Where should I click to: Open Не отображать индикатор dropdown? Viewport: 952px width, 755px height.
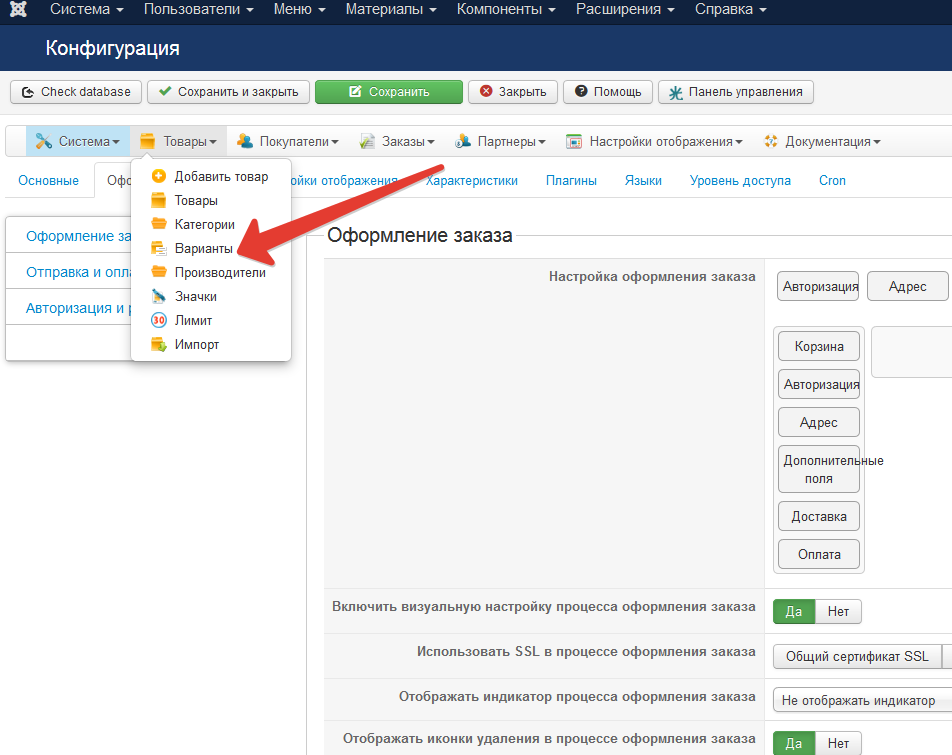point(862,700)
